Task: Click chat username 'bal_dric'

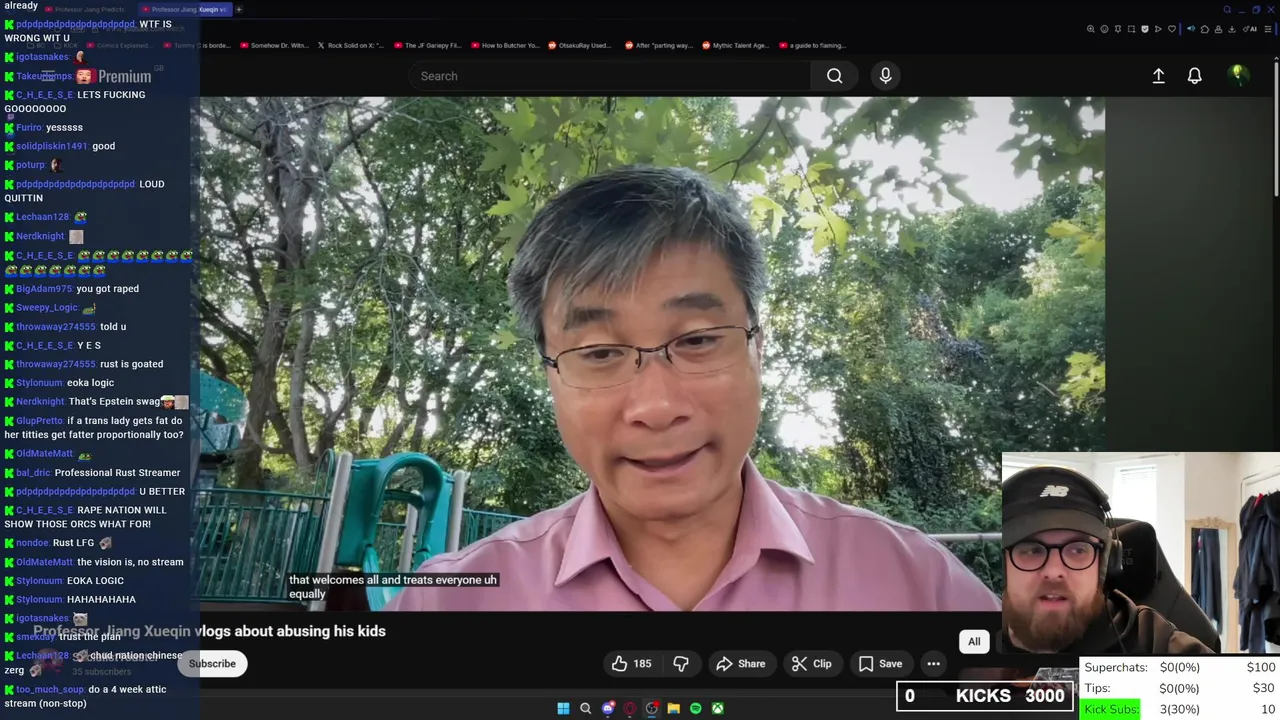Action: click(33, 473)
